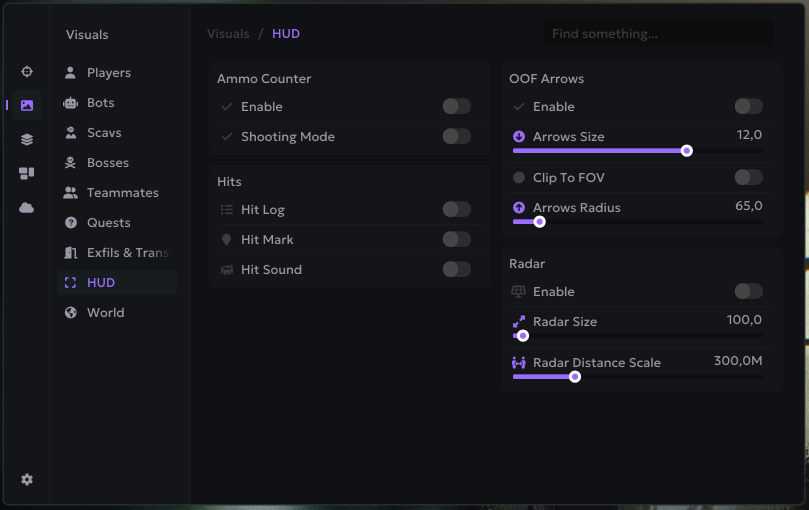Select the layers stack icon in left rail
Screen dimensions: 809x510
(x=27, y=139)
